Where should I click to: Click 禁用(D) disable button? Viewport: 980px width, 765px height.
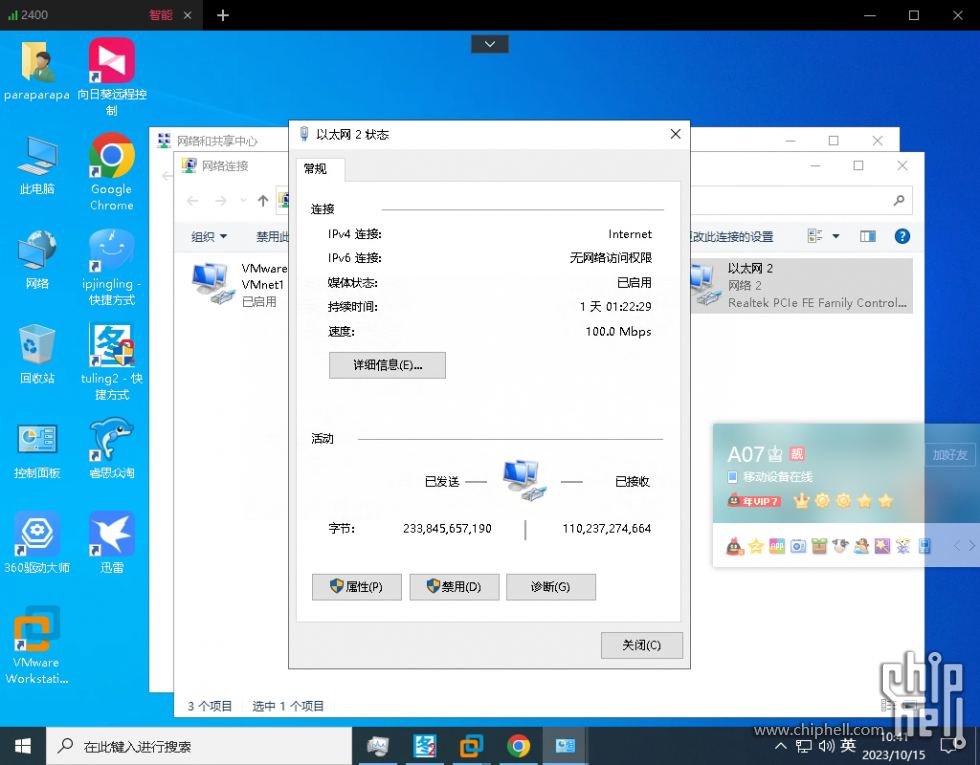coord(454,587)
